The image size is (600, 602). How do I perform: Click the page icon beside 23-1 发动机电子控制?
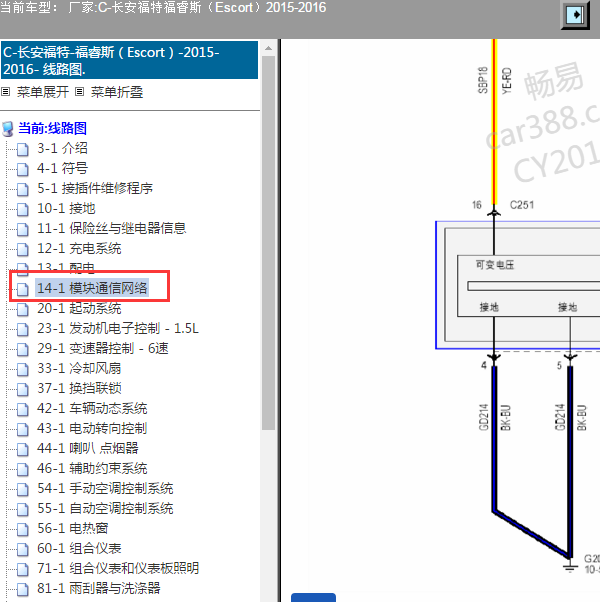tap(23, 329)
